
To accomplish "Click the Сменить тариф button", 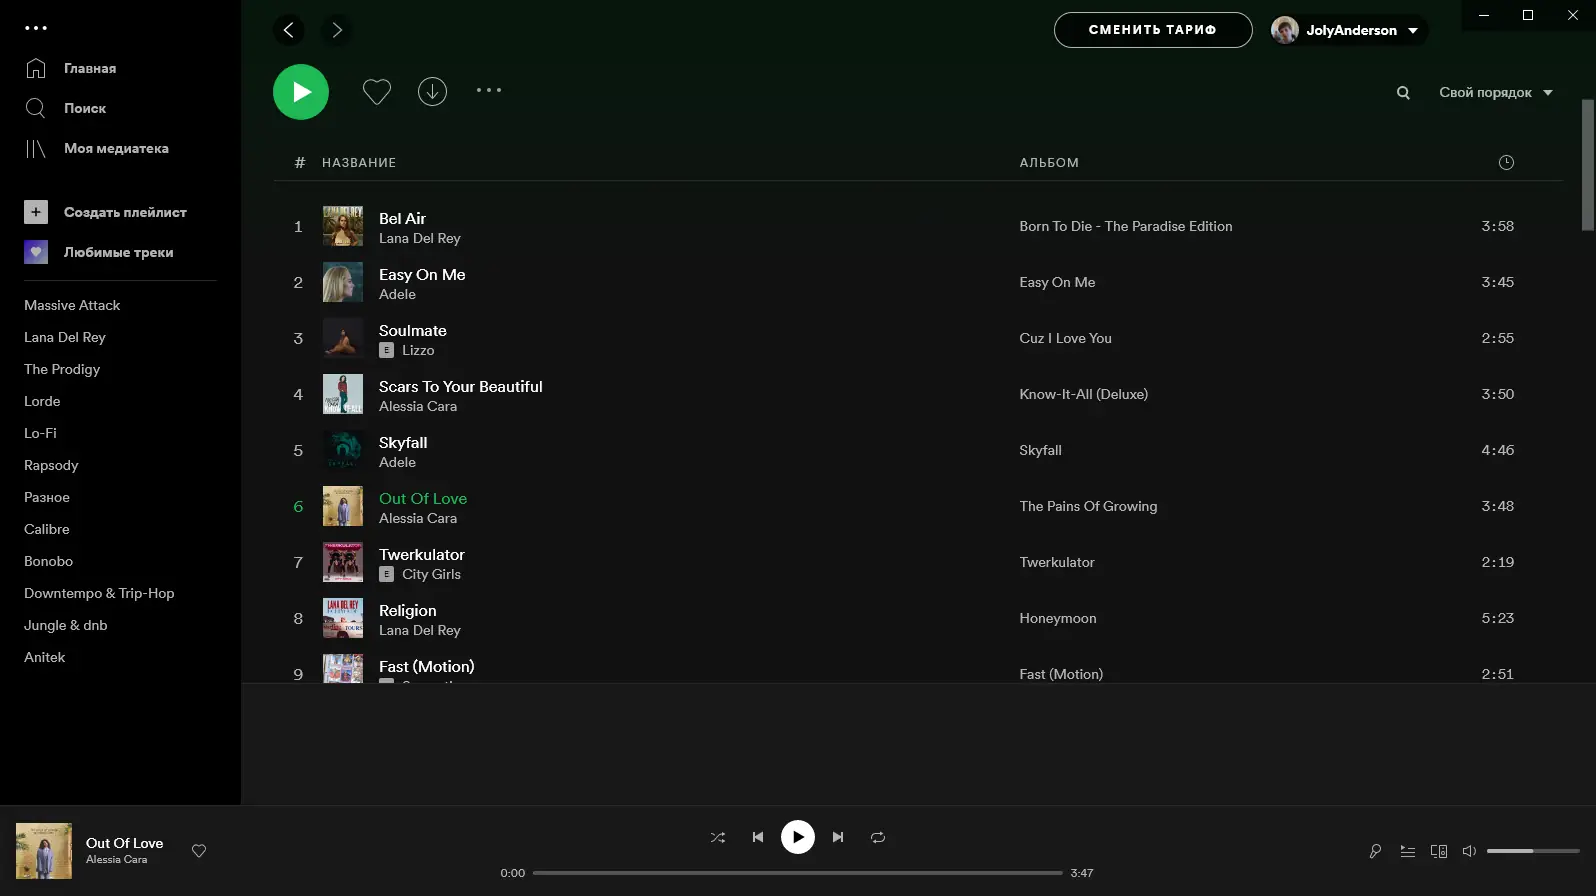I will (1153, 30).
